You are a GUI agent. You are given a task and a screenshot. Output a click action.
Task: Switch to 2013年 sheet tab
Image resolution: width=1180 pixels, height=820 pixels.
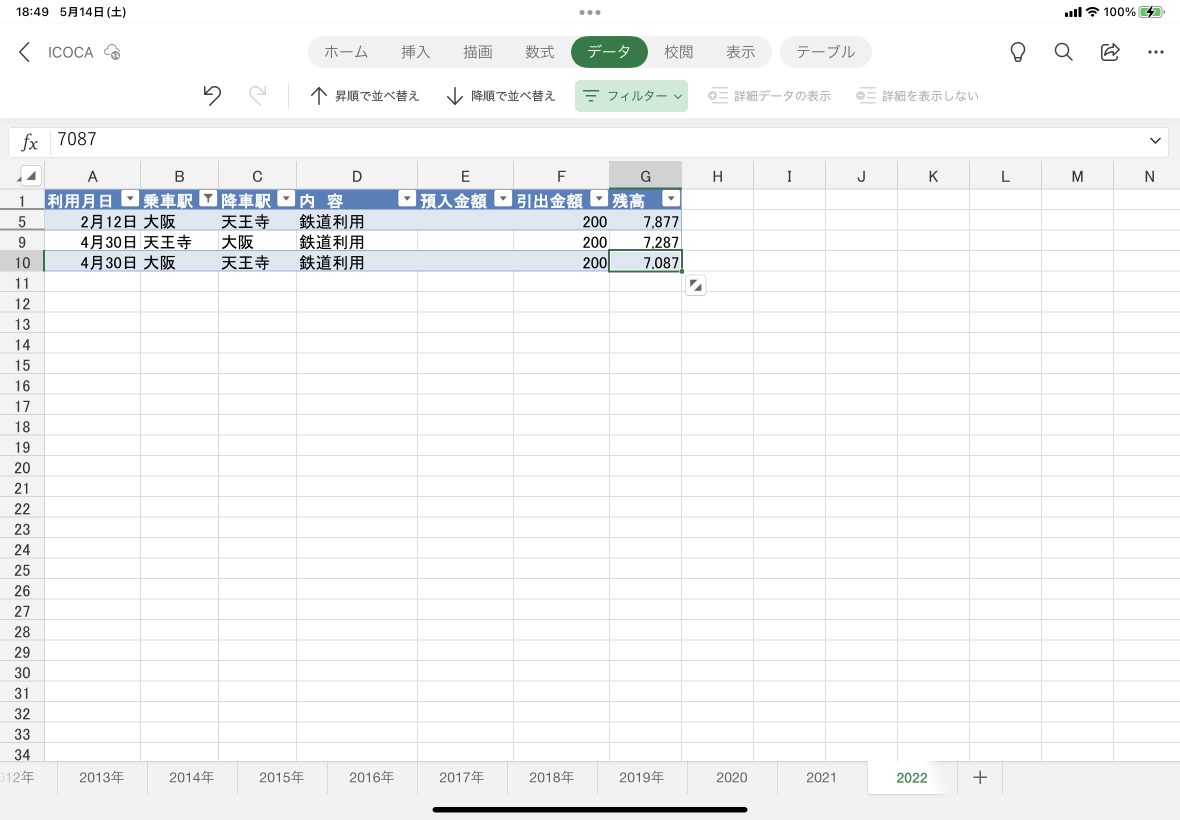pyautogui.click(x=102, y=777)
